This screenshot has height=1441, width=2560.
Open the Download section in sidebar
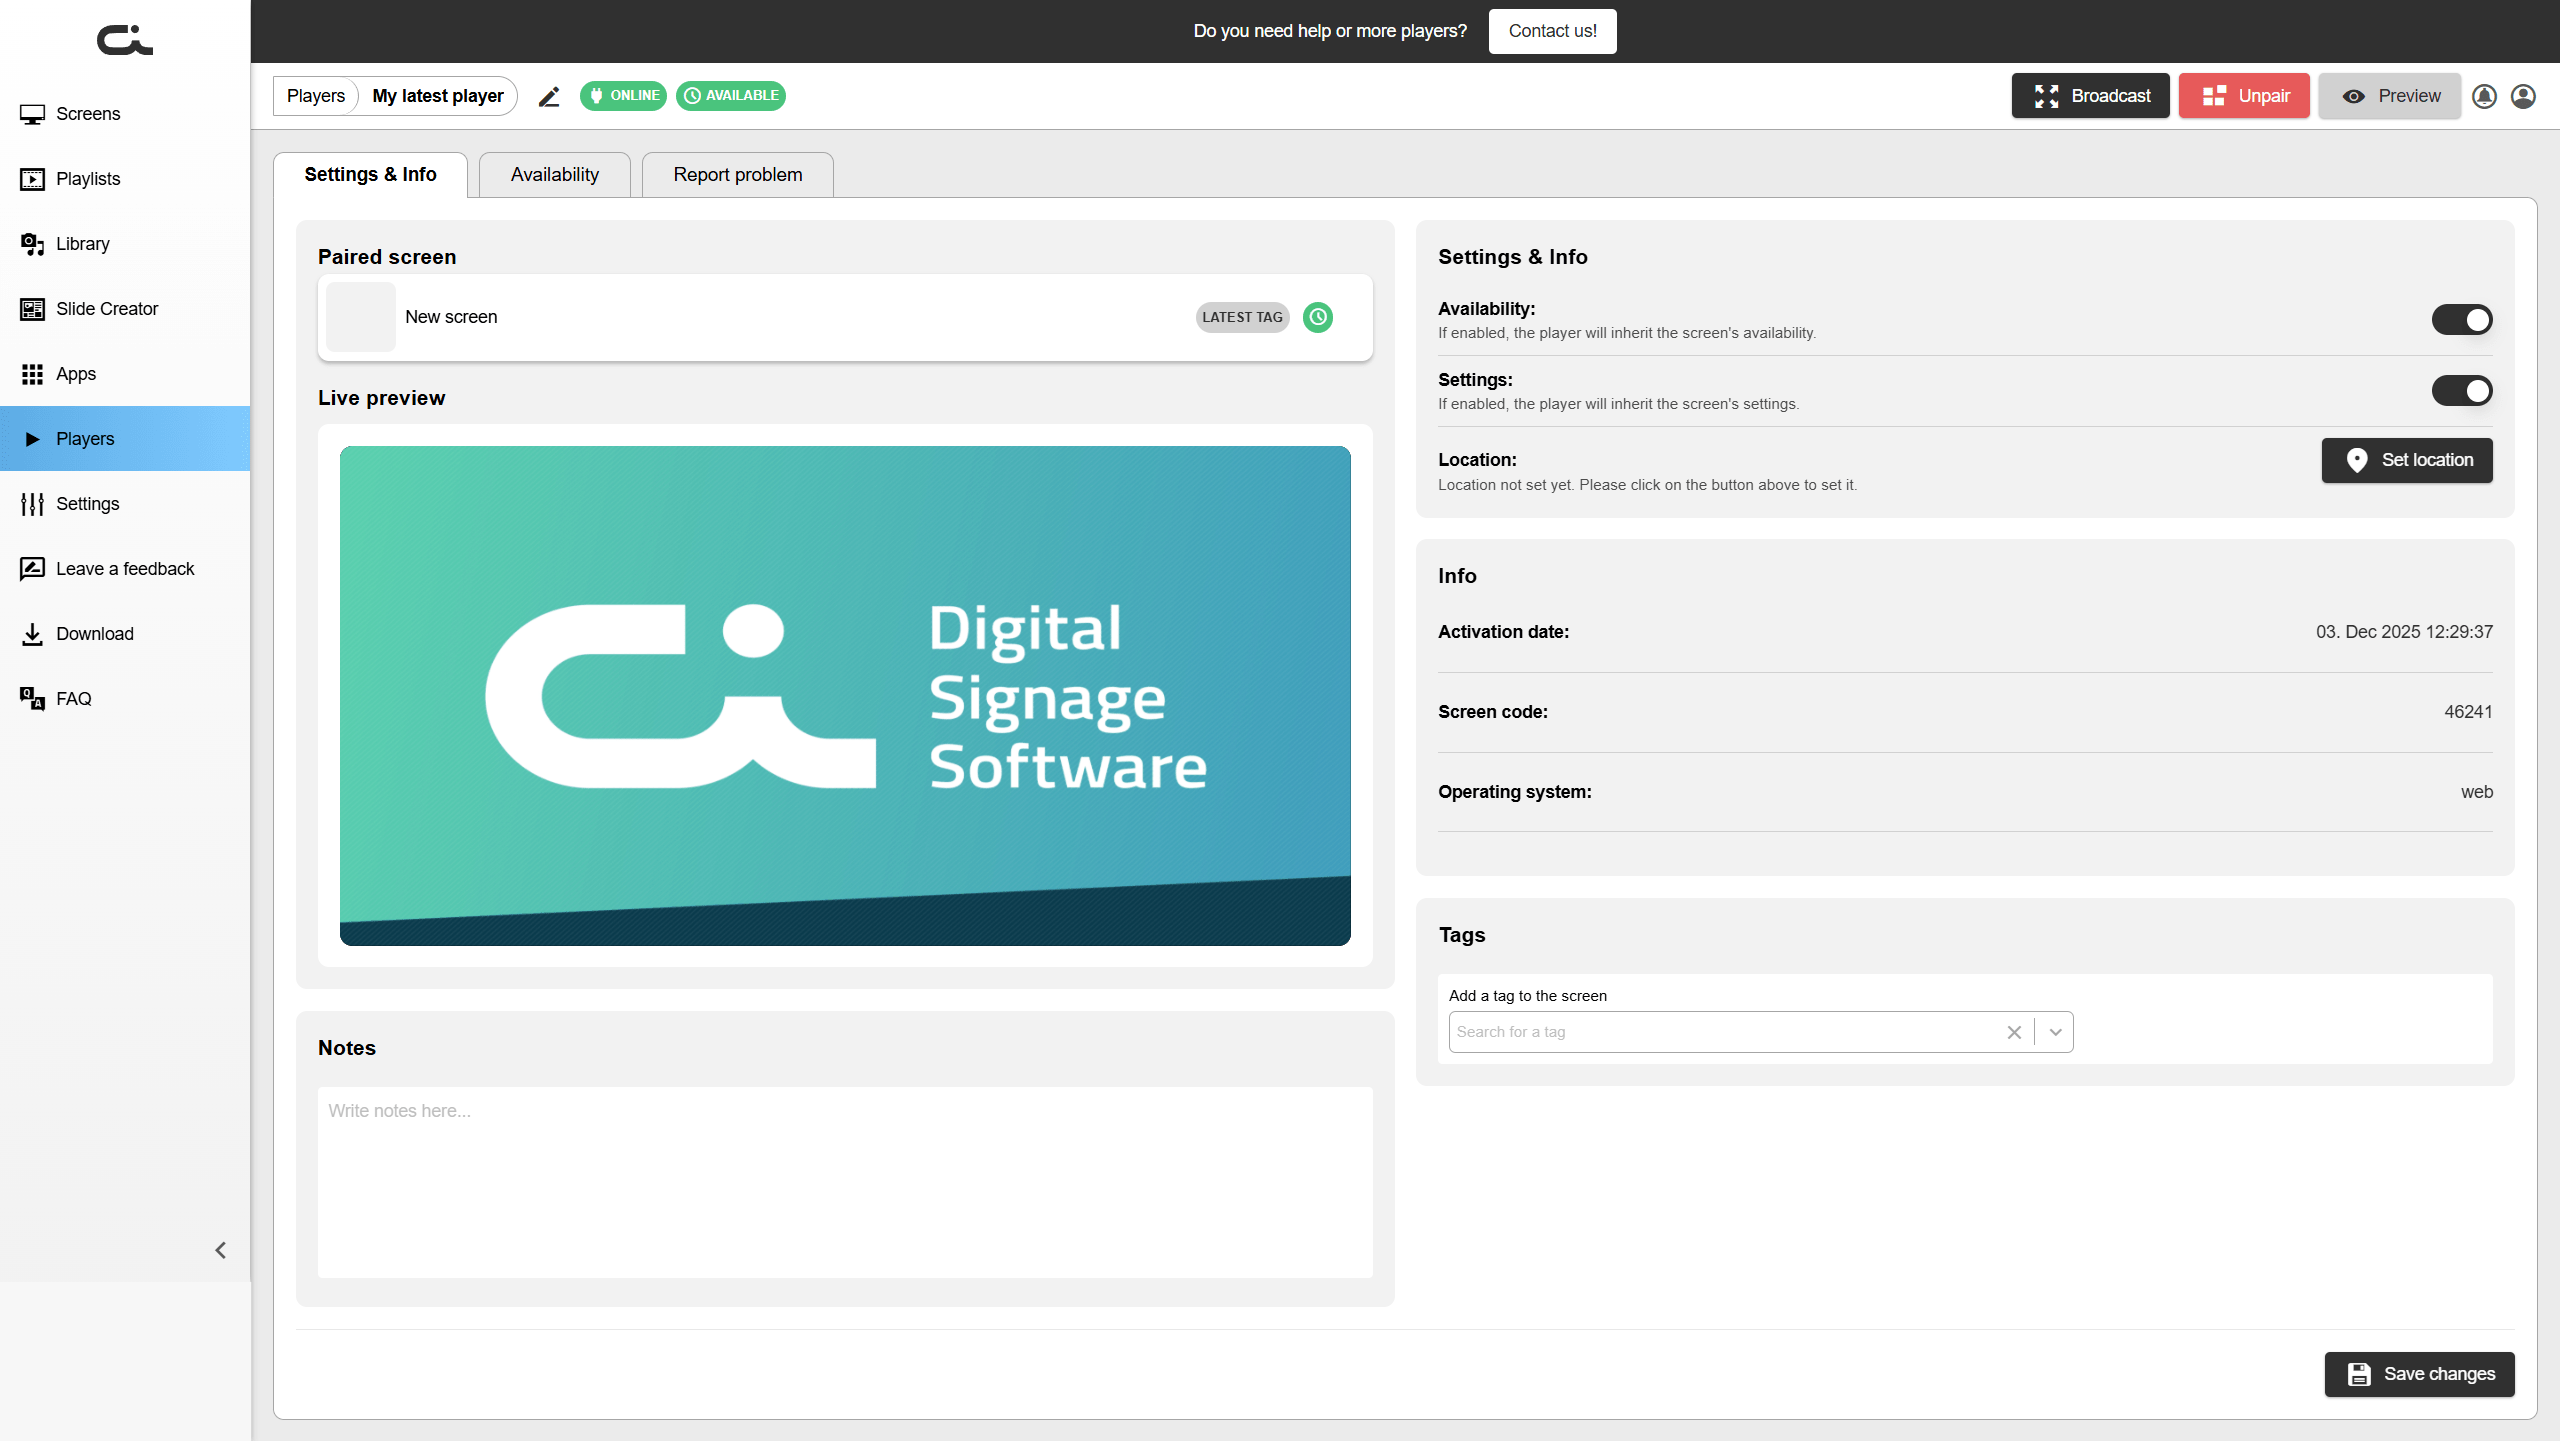click(x=94, y=634)
